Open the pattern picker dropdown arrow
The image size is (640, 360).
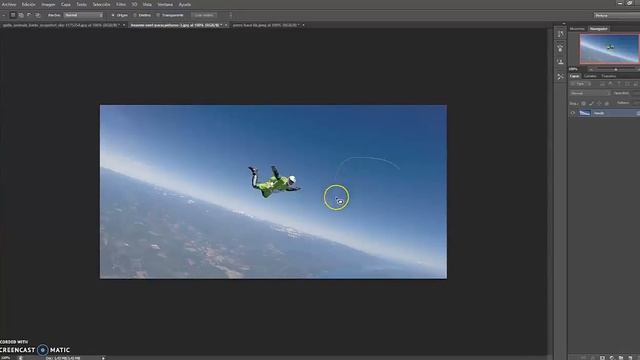(x=230, y=15)
